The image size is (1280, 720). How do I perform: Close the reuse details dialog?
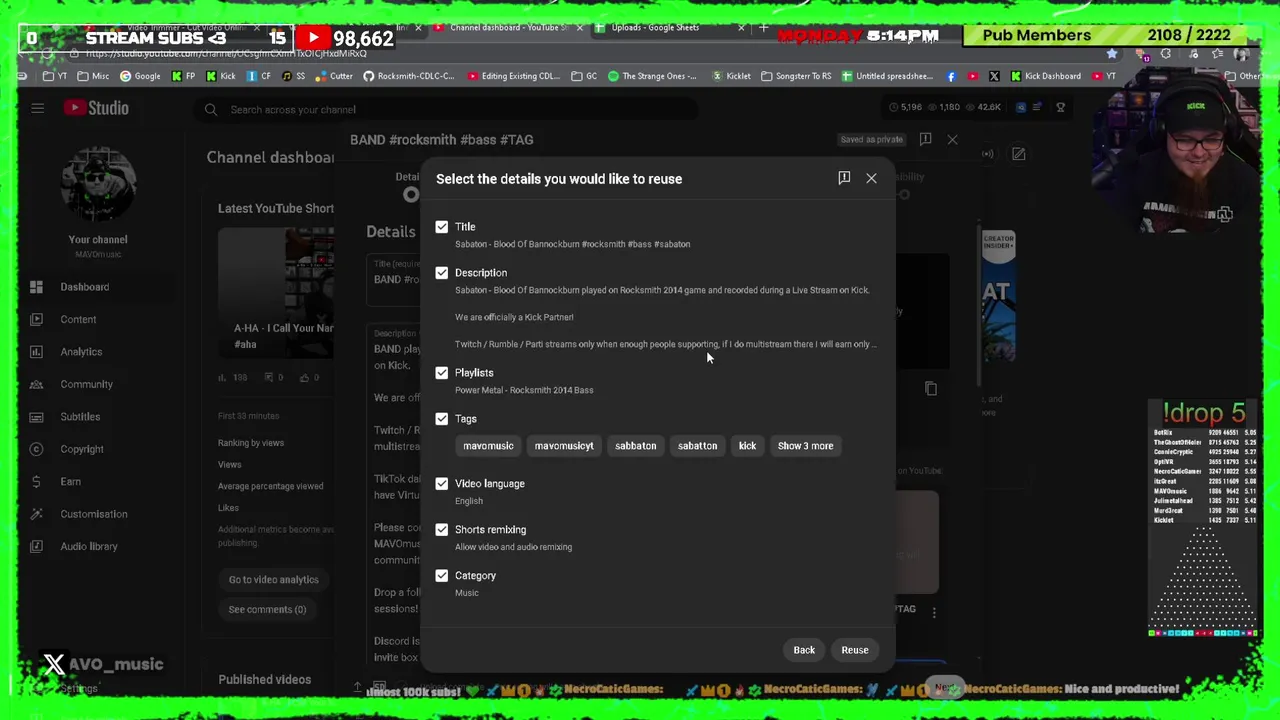[x=871, y=178]
